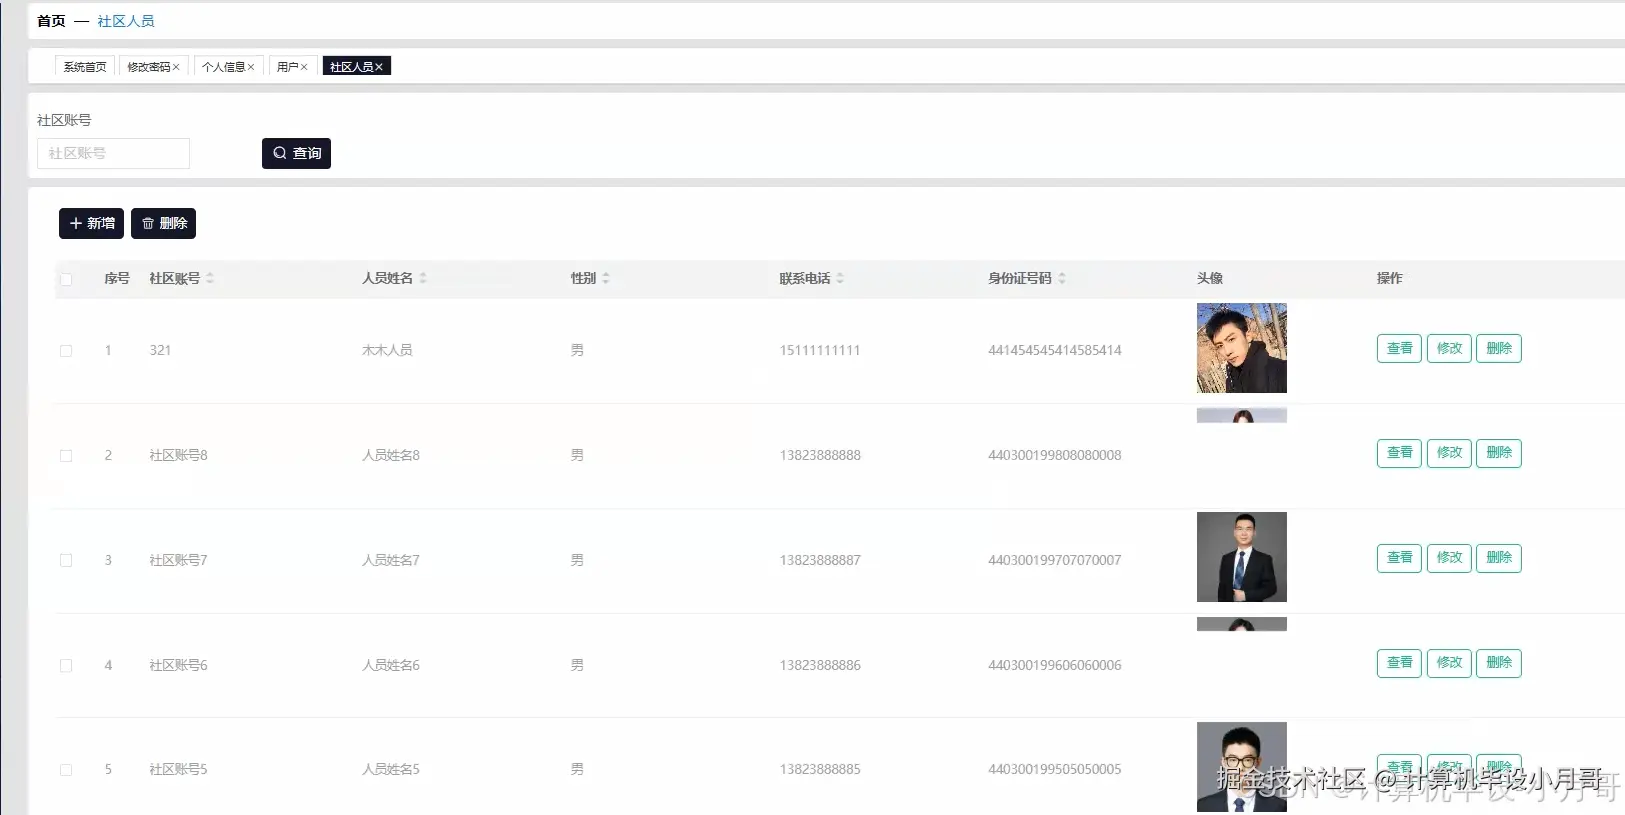Toggle sort on 联系电话 column arrows
This screenshot has height=815, width=1625.
pyautogui.click(x=840, y=278)
